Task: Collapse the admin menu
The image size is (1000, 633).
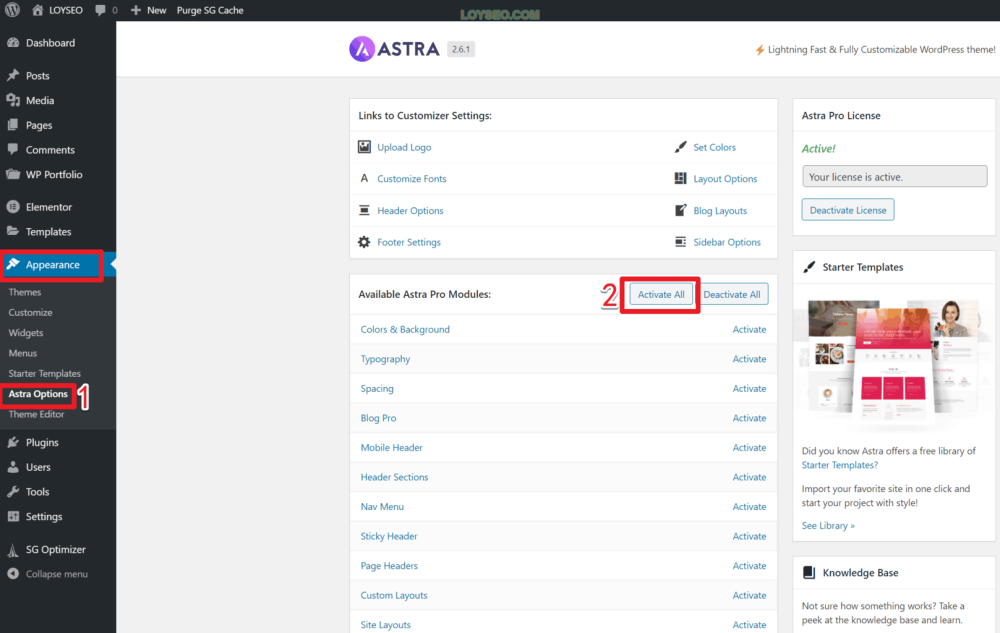Action: point(48,574)
